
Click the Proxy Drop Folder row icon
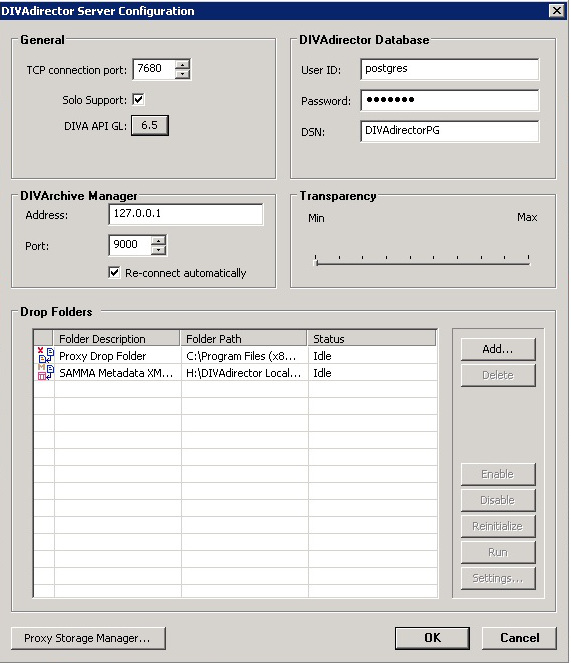tap(45, 355)
